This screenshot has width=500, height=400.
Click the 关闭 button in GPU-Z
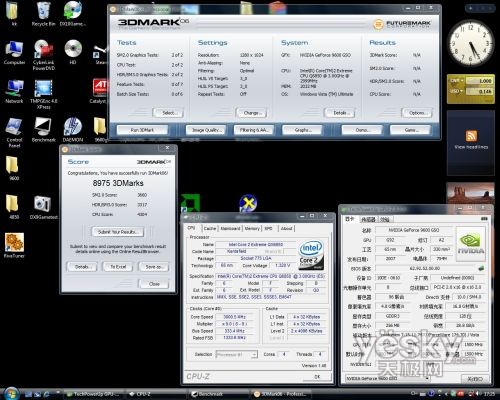(475, 379)
